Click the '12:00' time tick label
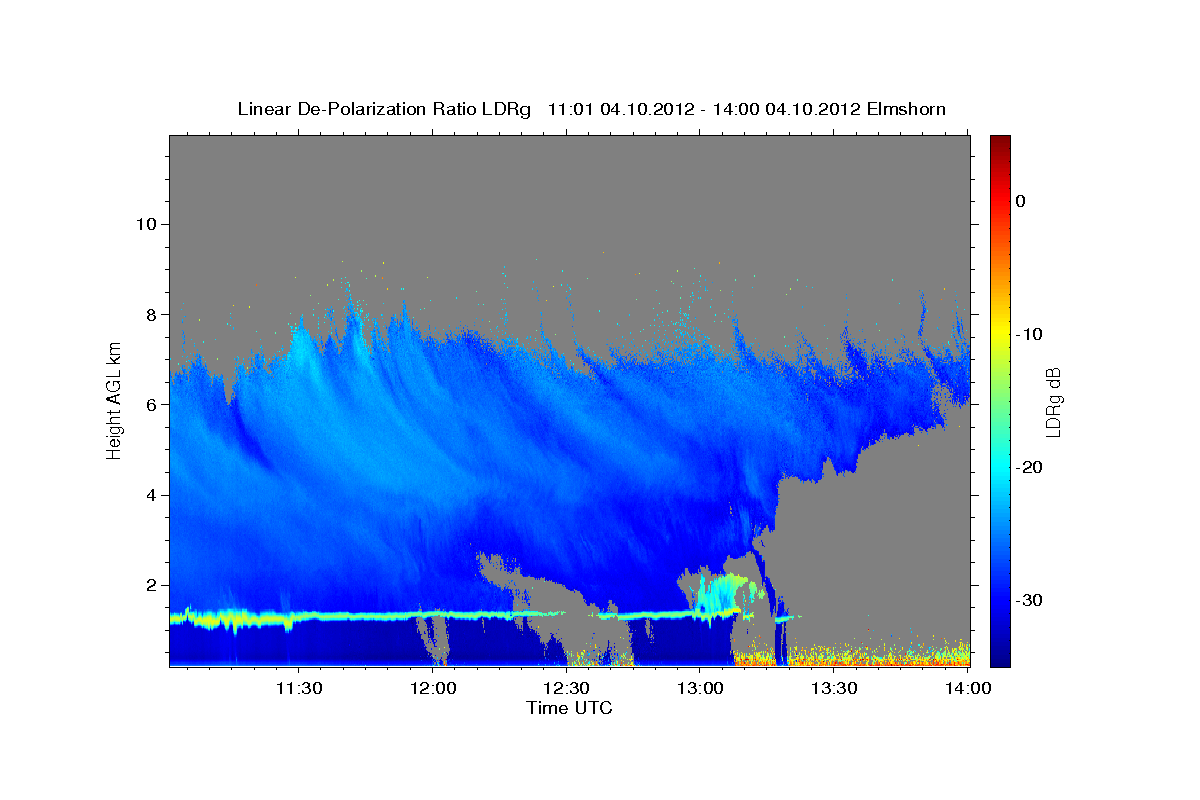 [x=435, y=688]
